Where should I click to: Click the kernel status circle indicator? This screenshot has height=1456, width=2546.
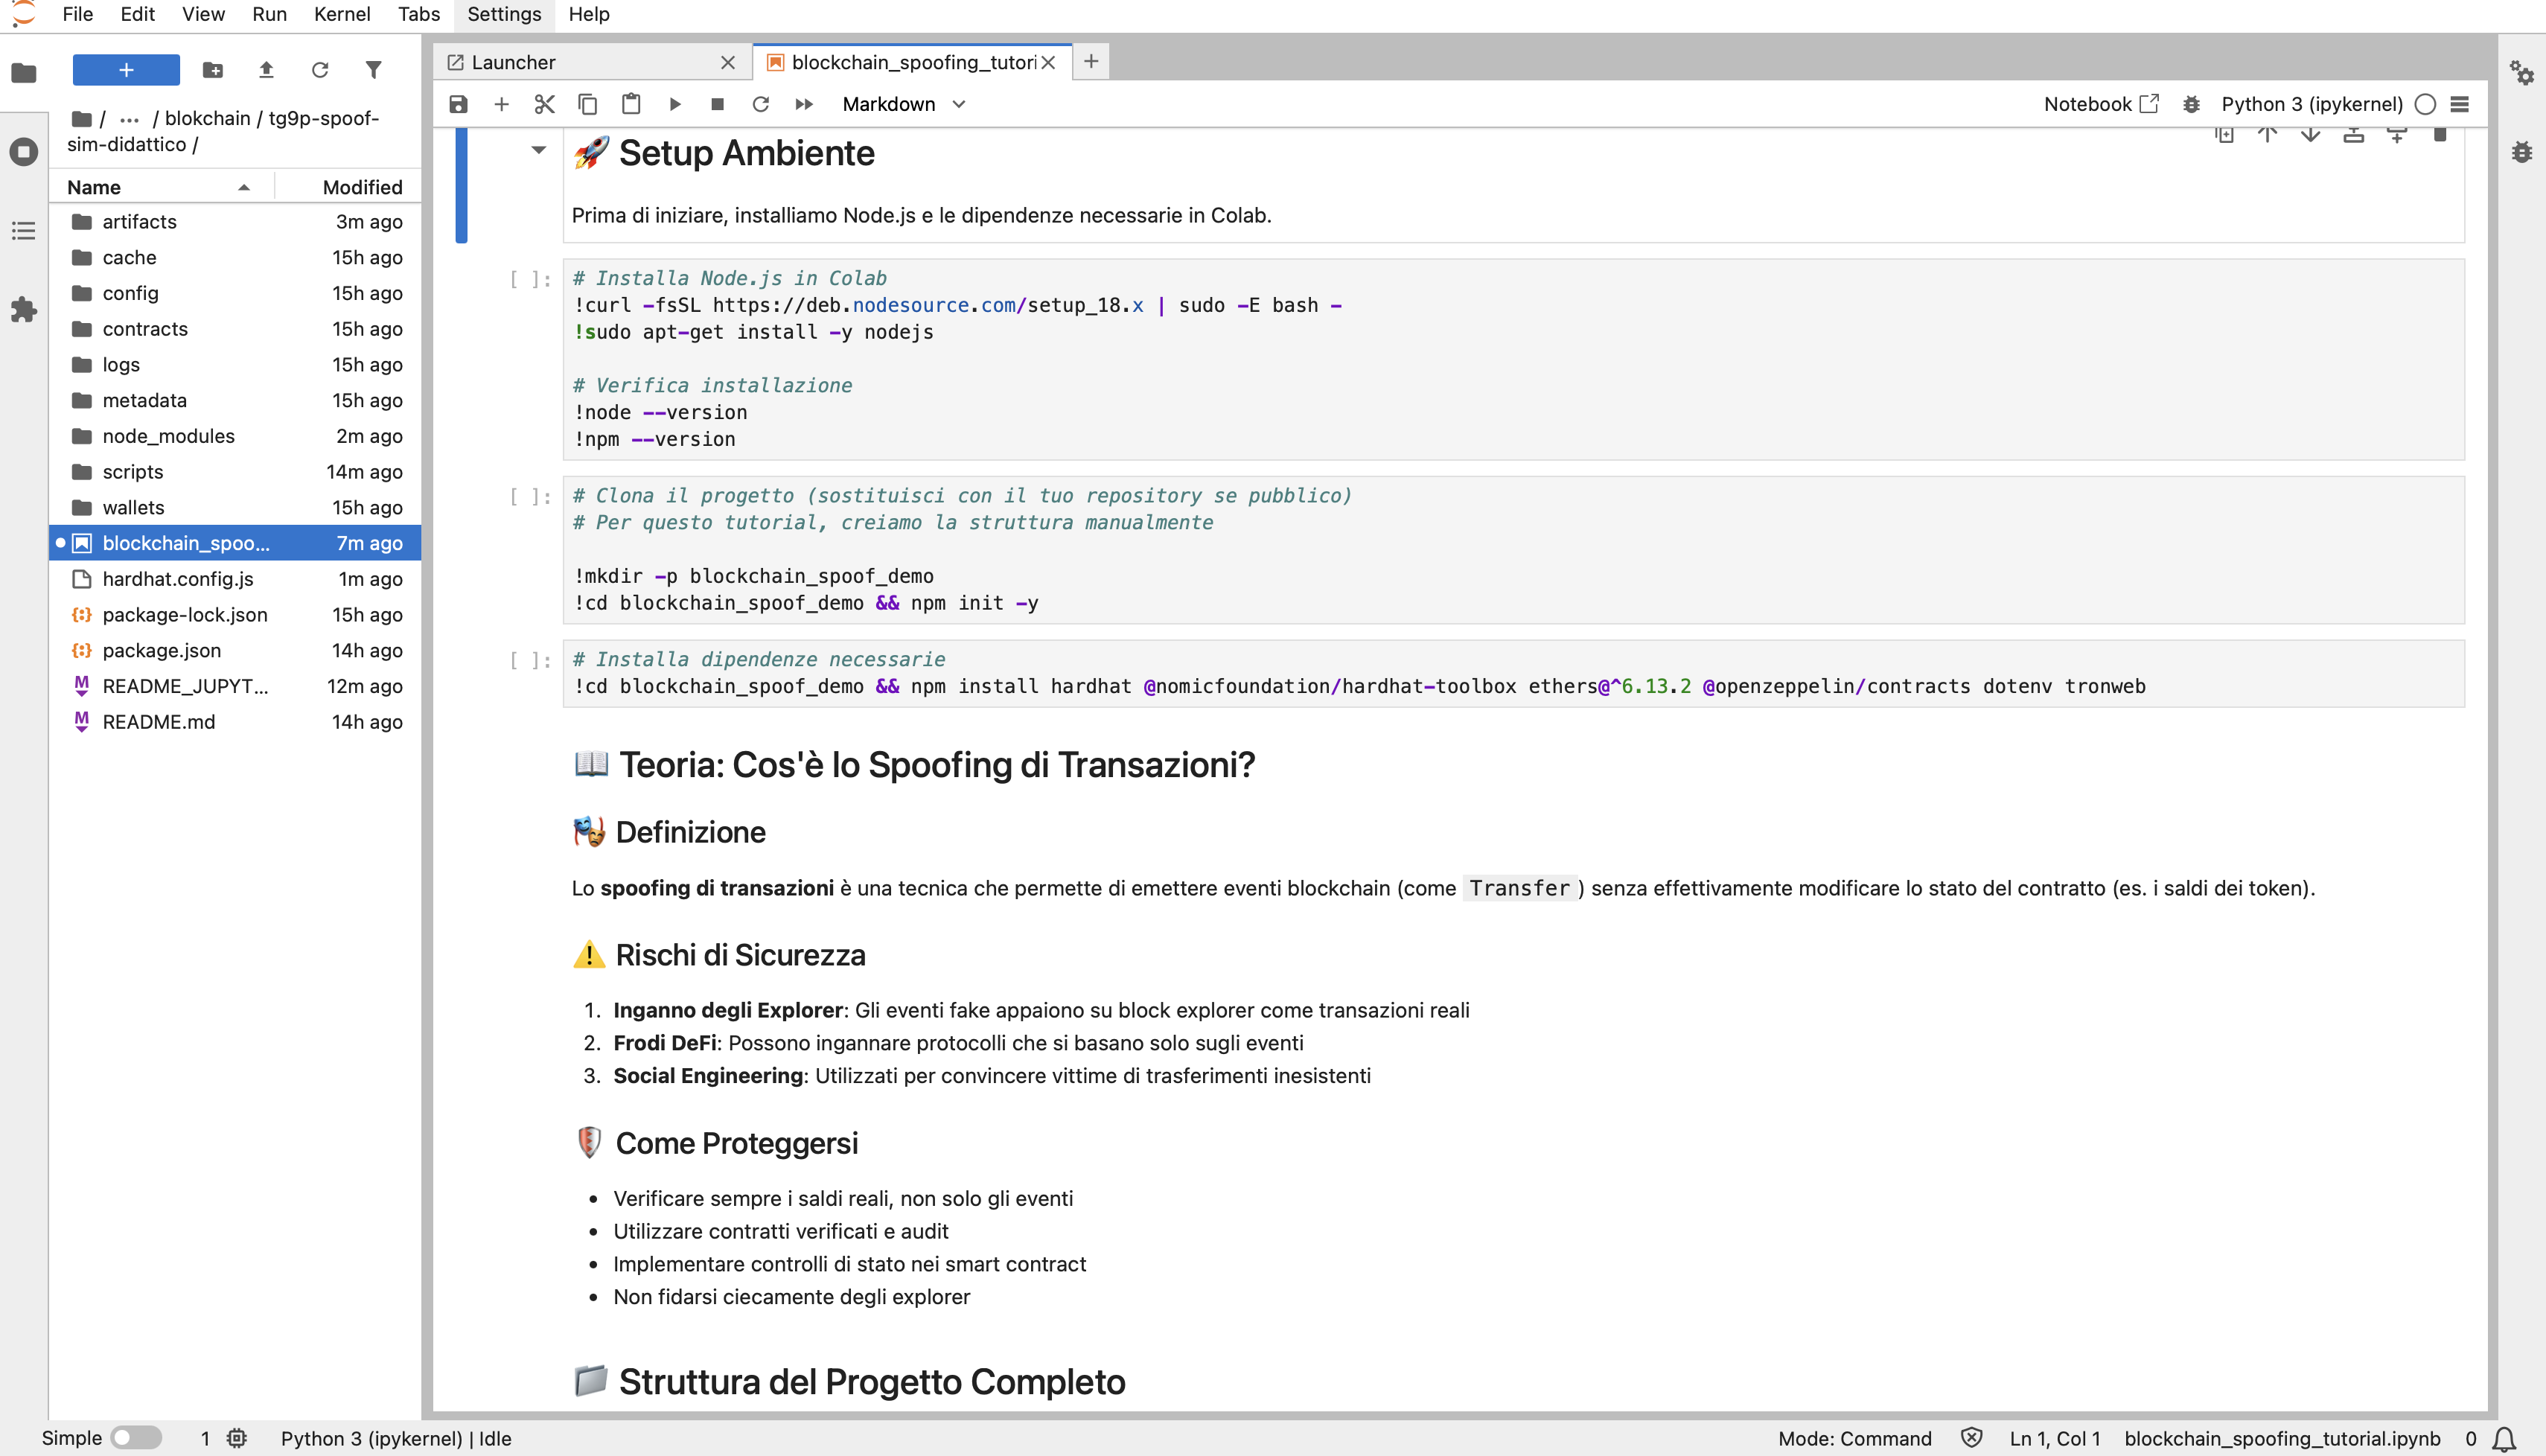tap(2425, 104)
